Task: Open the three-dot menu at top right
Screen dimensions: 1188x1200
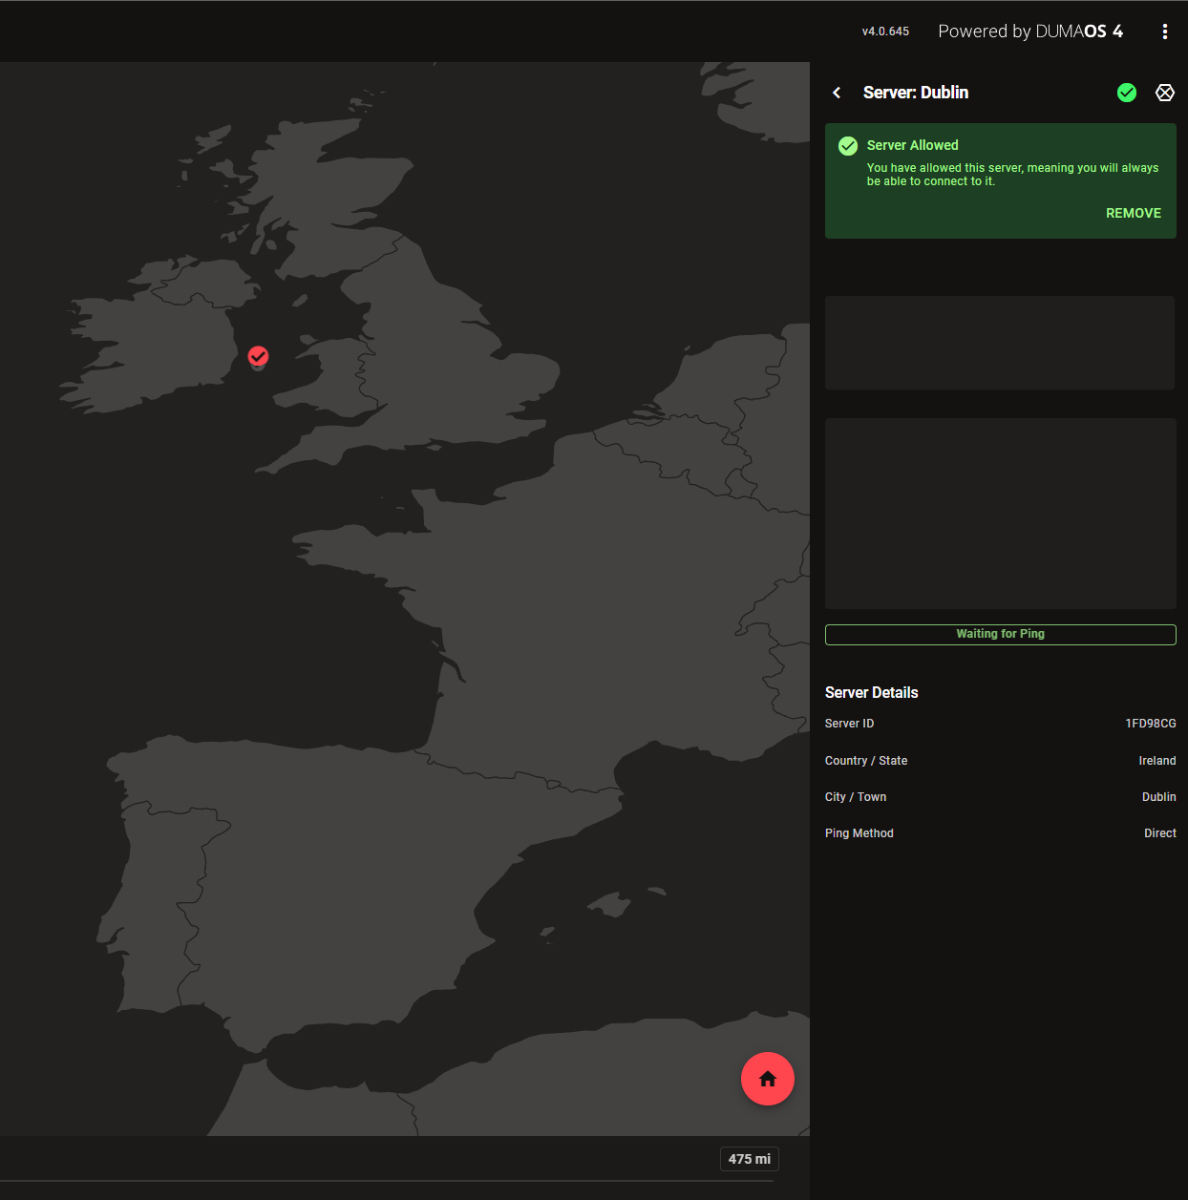Action: [x=1165, y=32]
